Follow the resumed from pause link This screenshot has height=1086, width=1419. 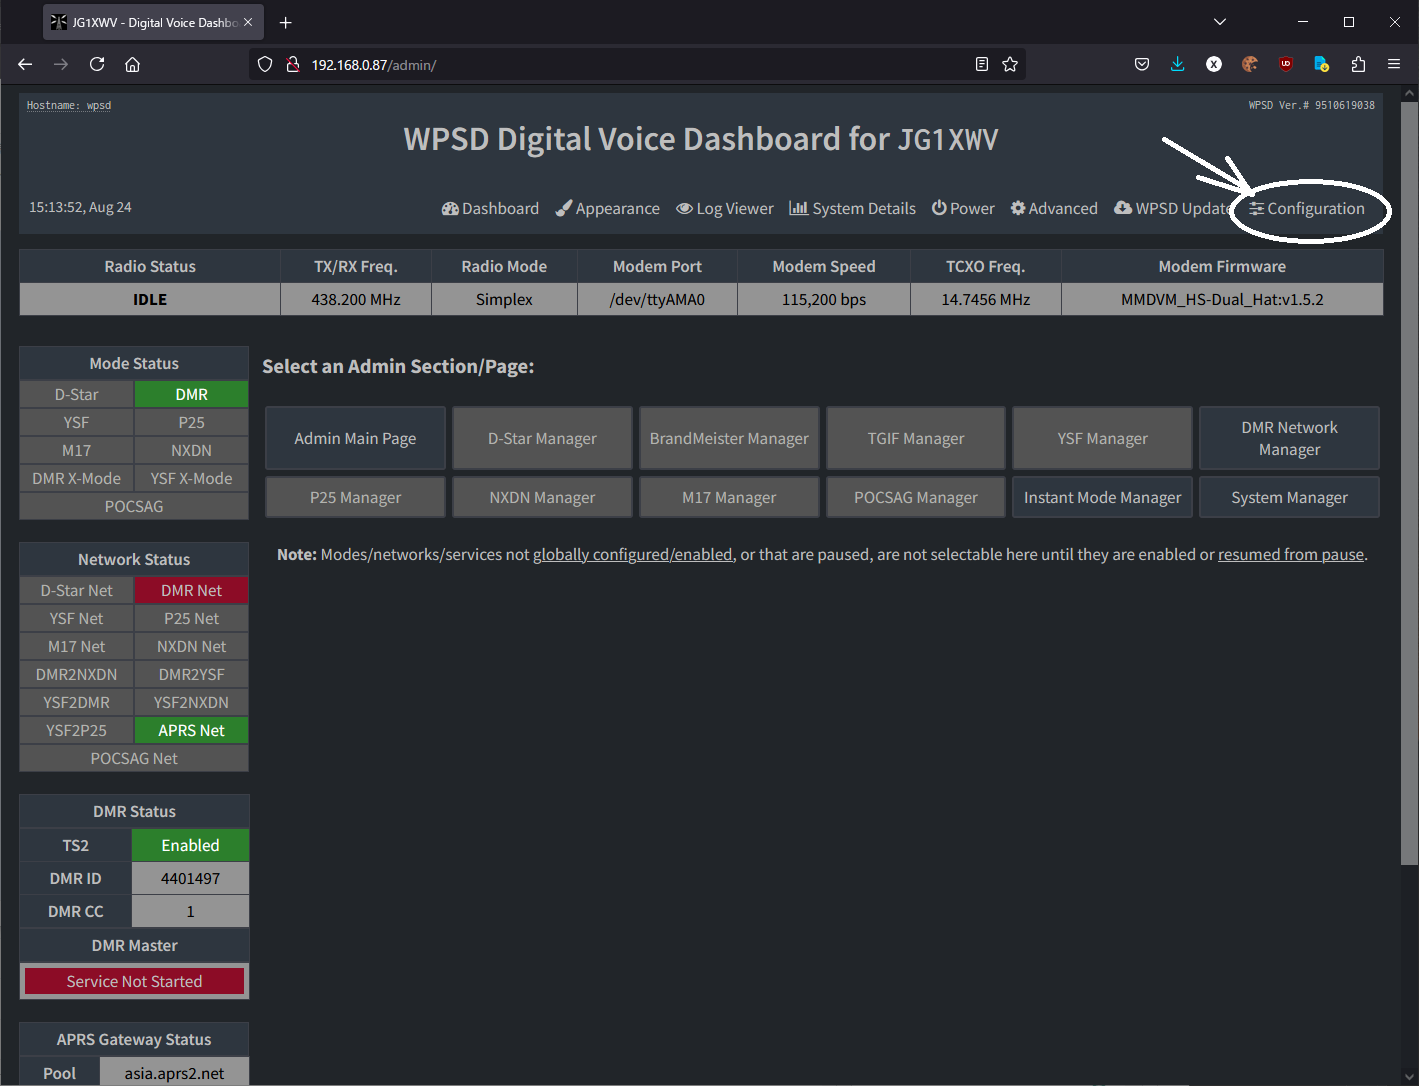[x=1291, y=554]
